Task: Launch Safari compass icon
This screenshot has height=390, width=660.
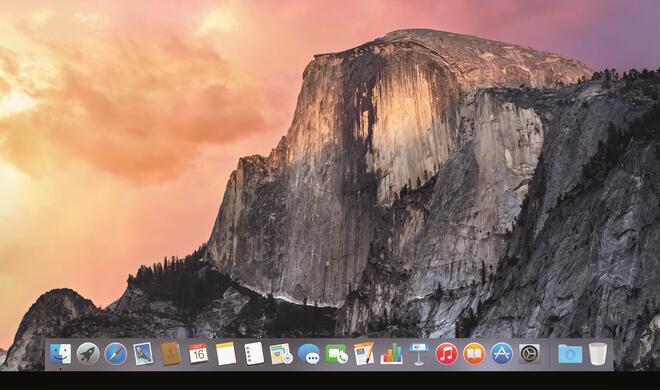Action: pos(115,354)
